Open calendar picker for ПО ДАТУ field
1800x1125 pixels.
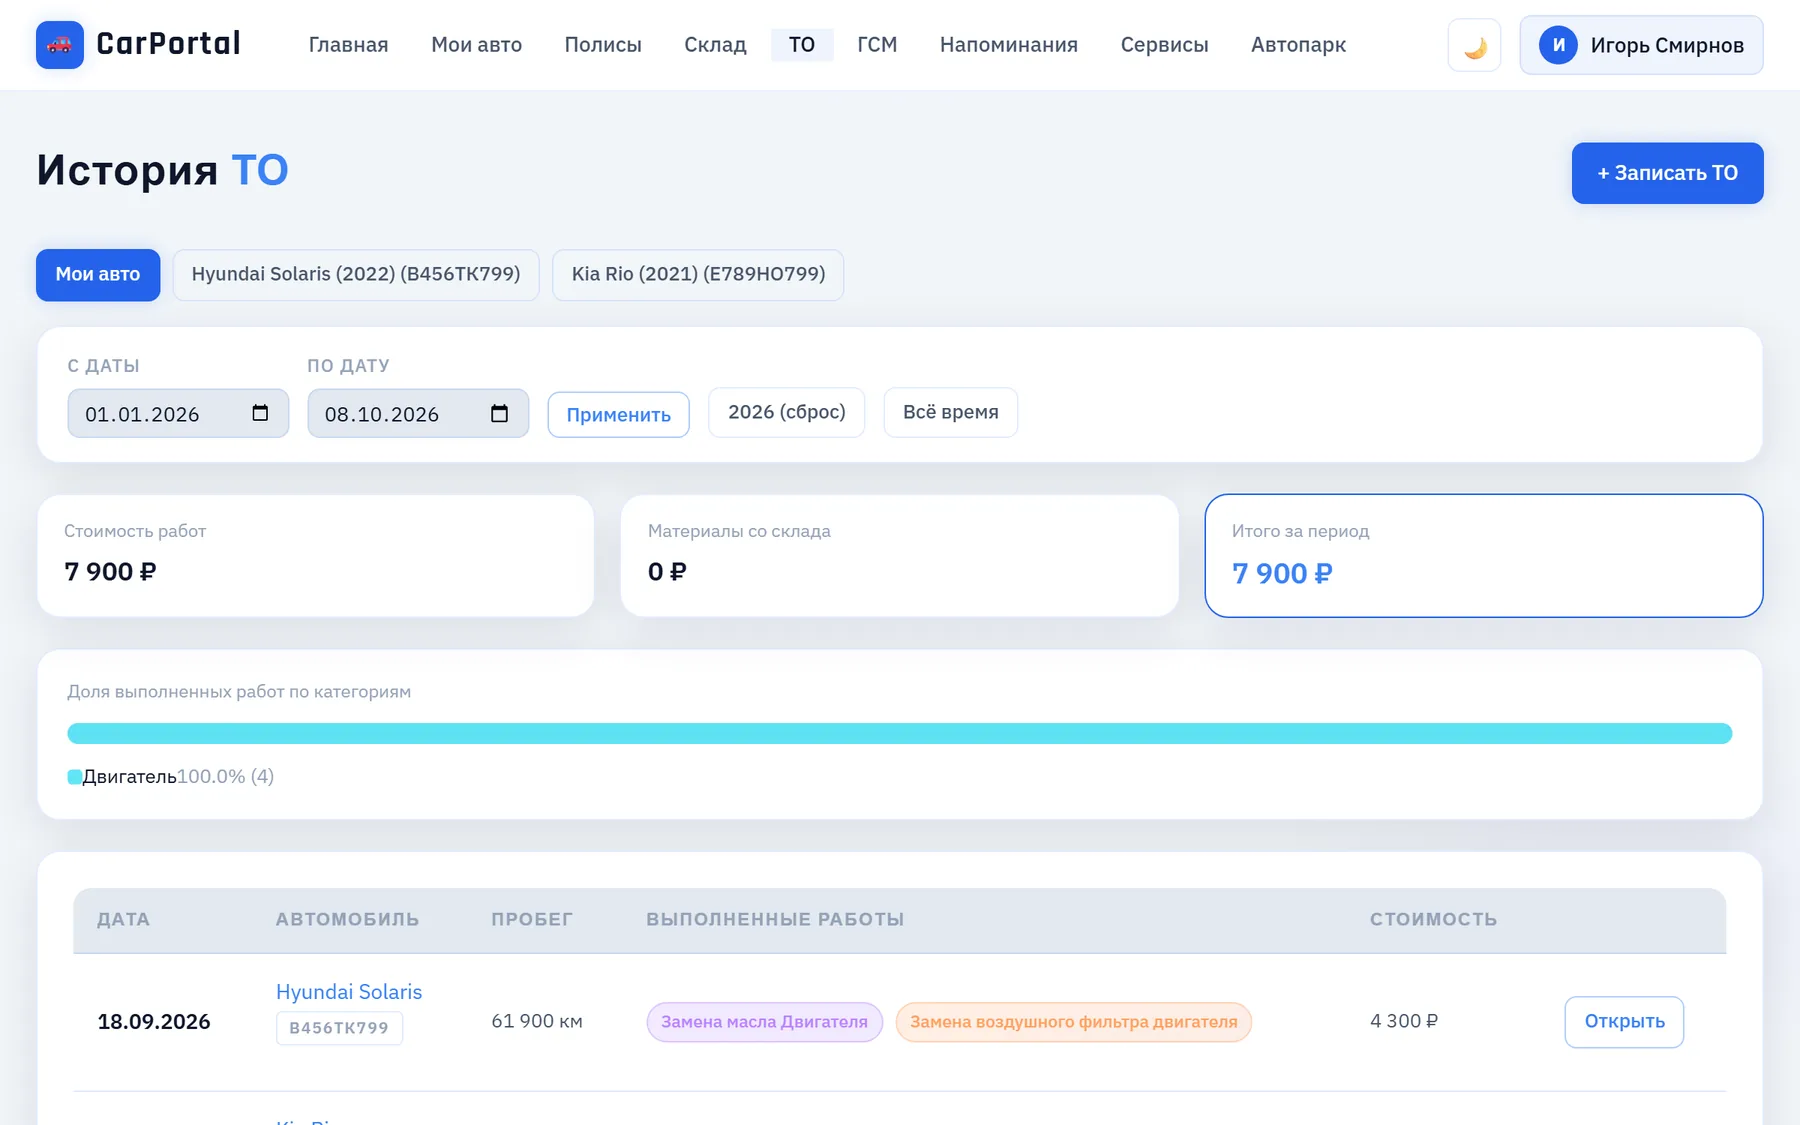coord(500,413)
